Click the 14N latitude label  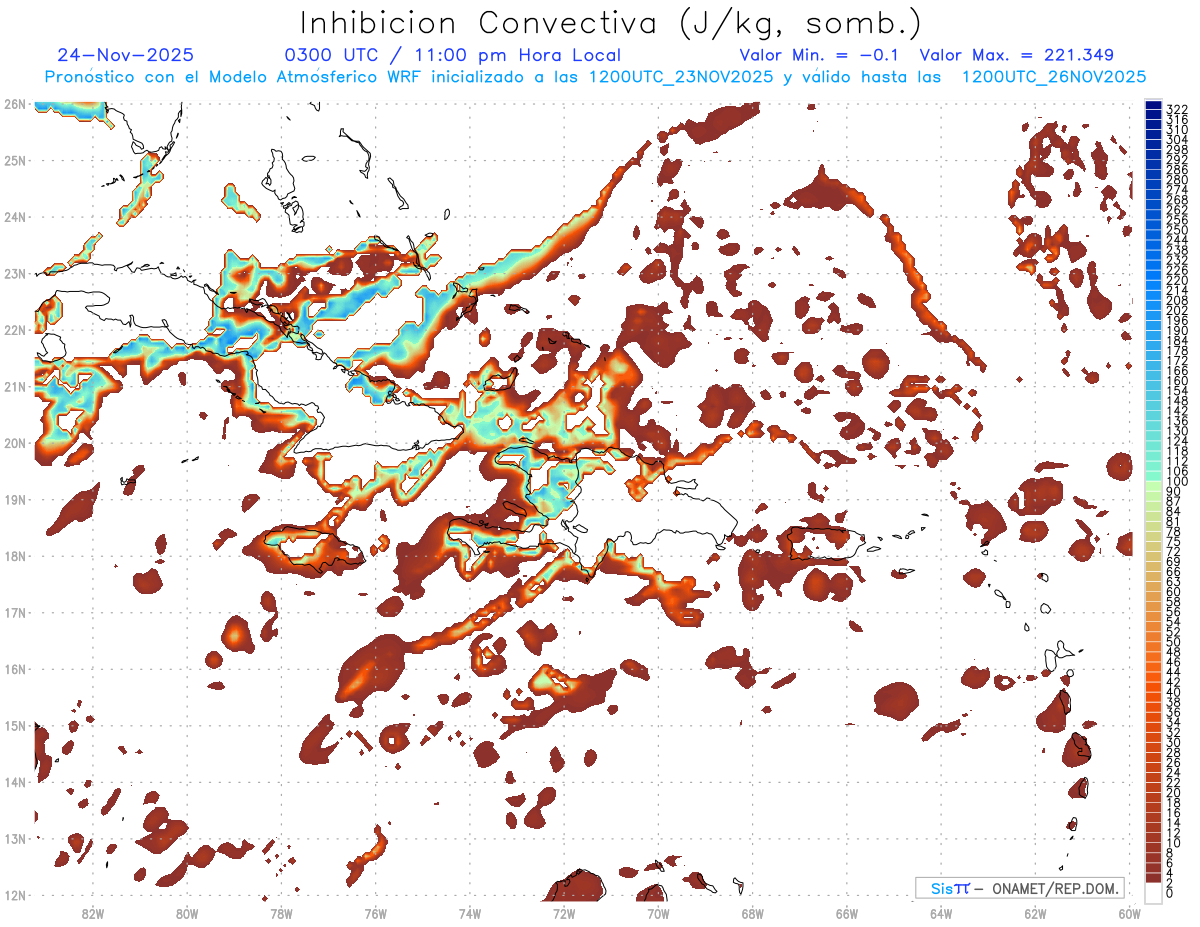pos(14,782)
